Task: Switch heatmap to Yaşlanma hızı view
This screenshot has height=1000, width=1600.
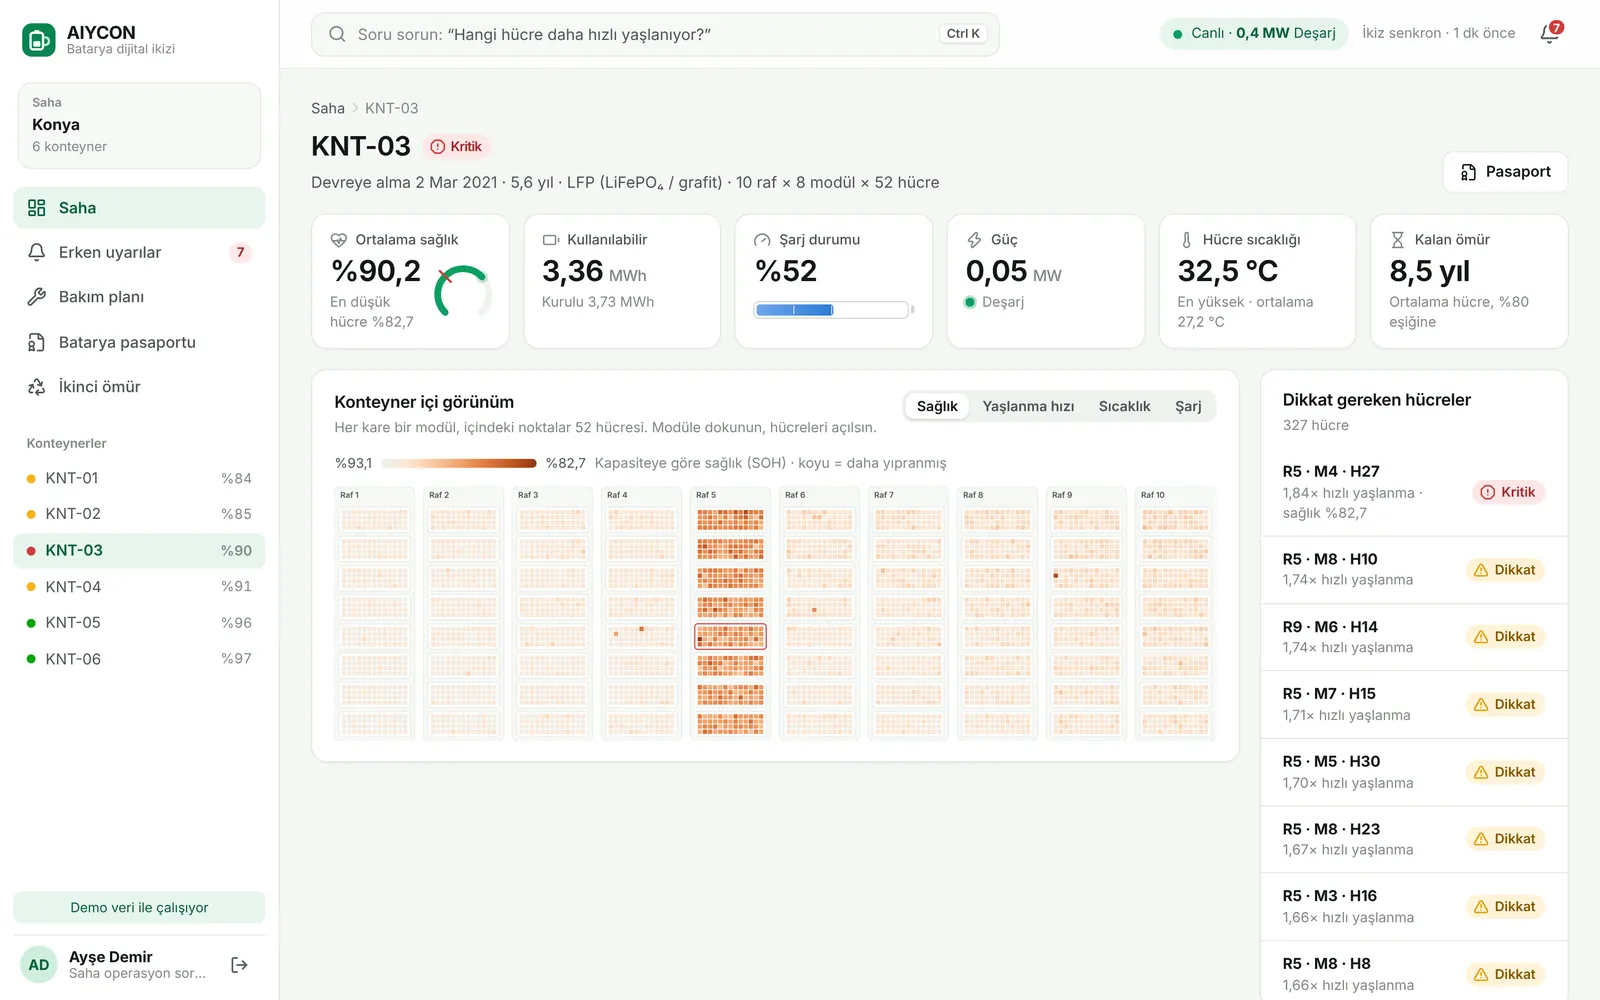Action: pyautogui.click(x=1028, y=406)
